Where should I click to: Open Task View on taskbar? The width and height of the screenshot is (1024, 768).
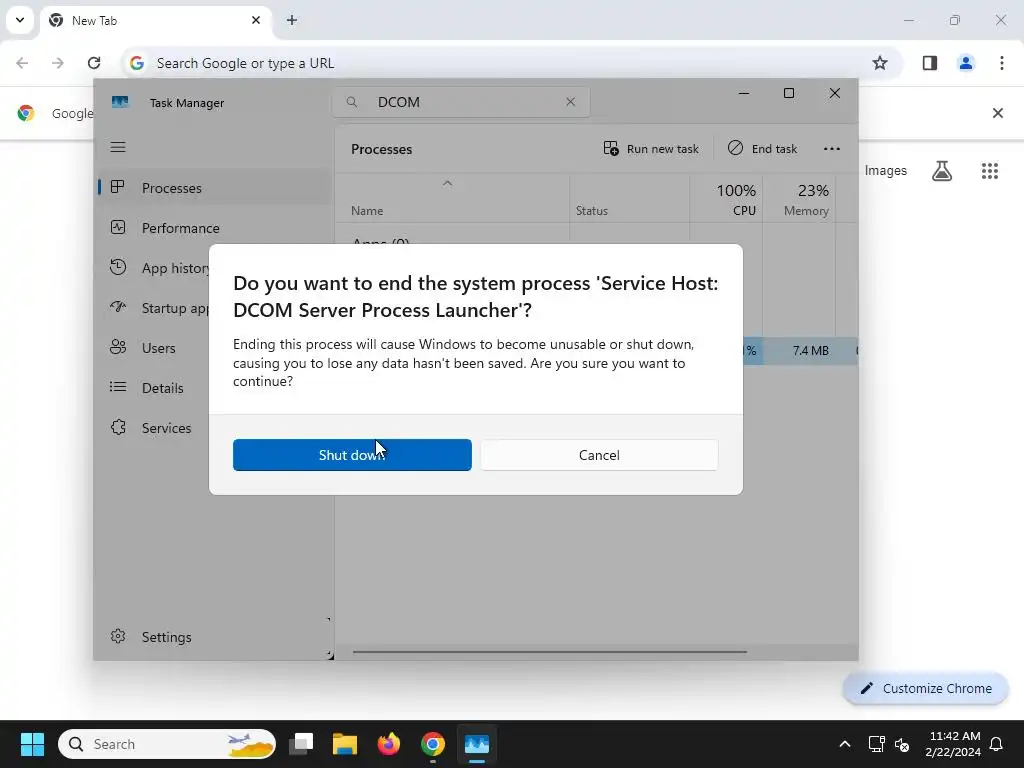(301, 744)
